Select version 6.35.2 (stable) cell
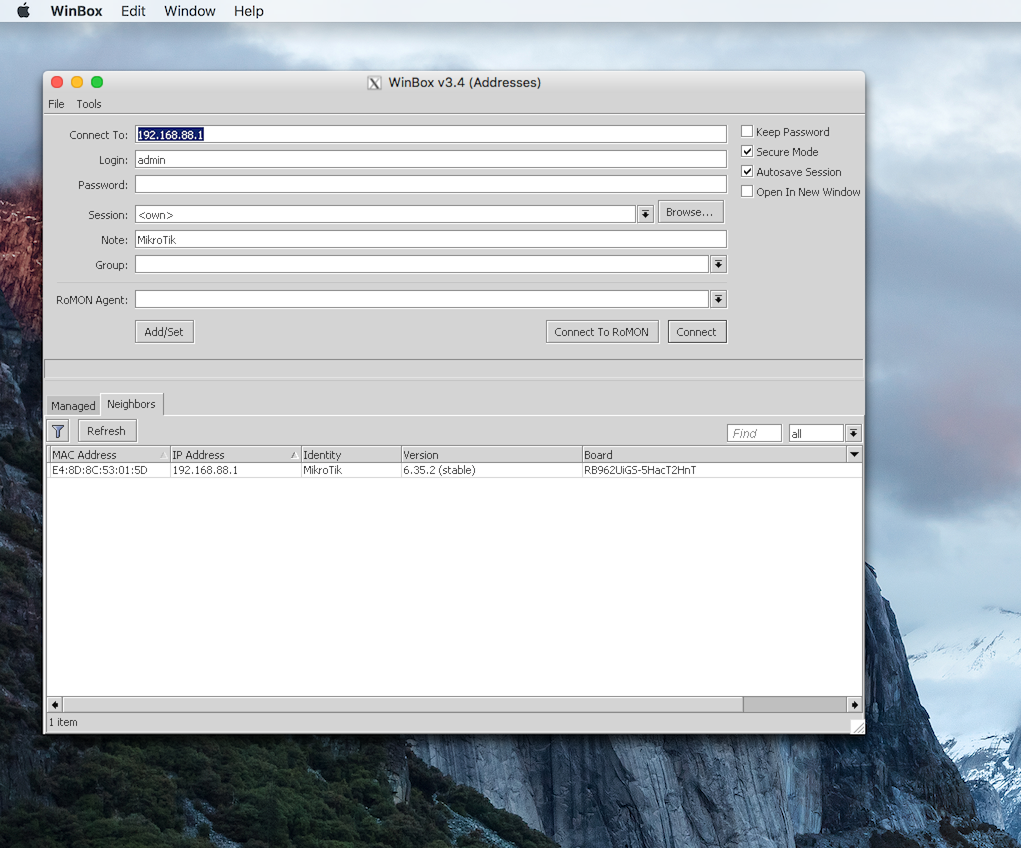This screenshot has width=1021, height=848. coord(492,470)
